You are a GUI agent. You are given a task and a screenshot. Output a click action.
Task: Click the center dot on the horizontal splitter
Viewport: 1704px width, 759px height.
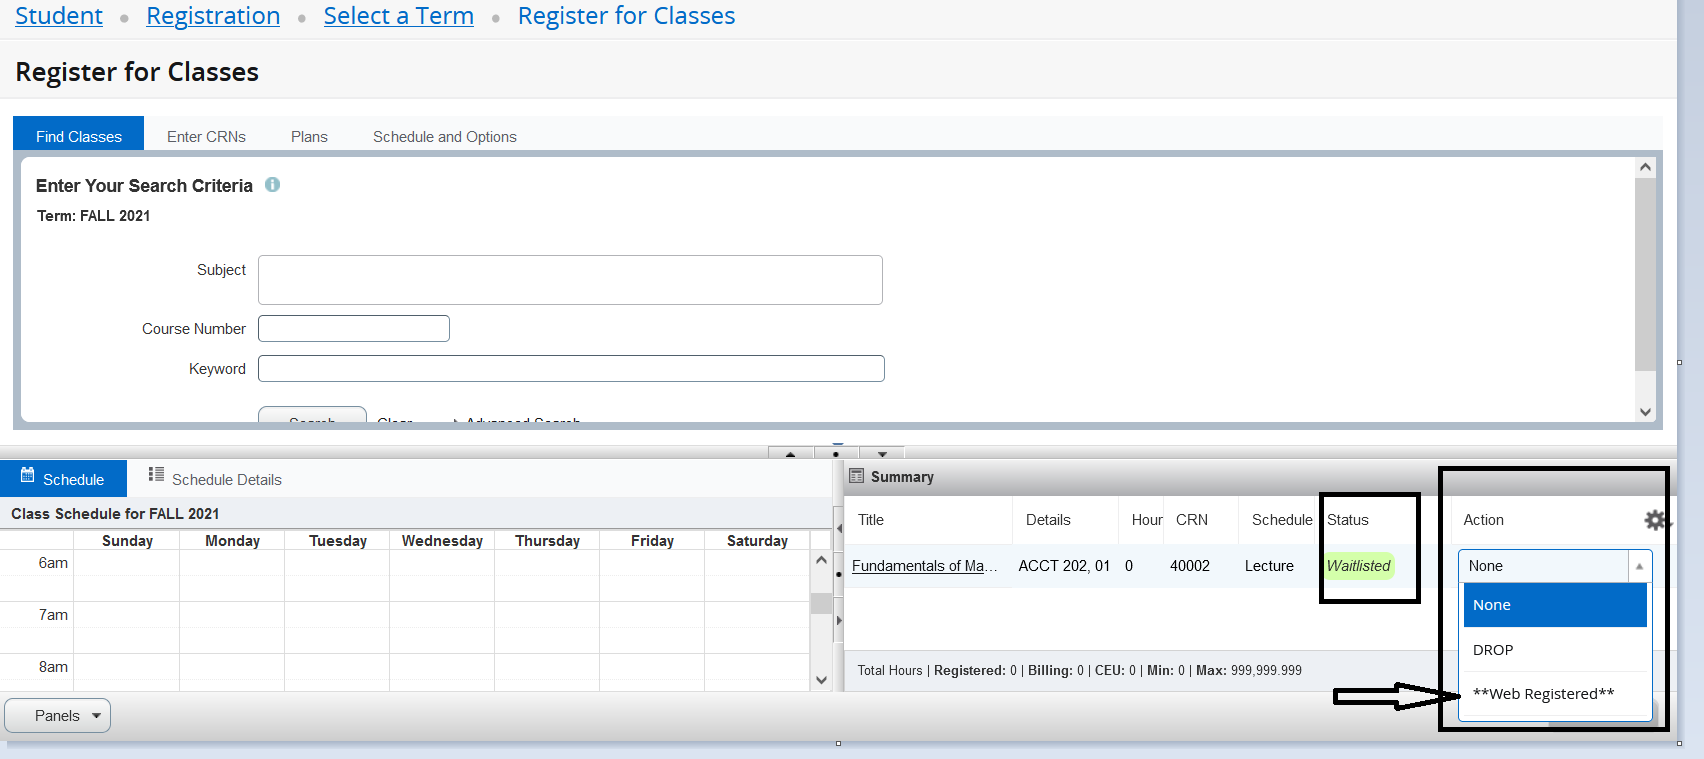pyautogui.click(x=836, y=454)
